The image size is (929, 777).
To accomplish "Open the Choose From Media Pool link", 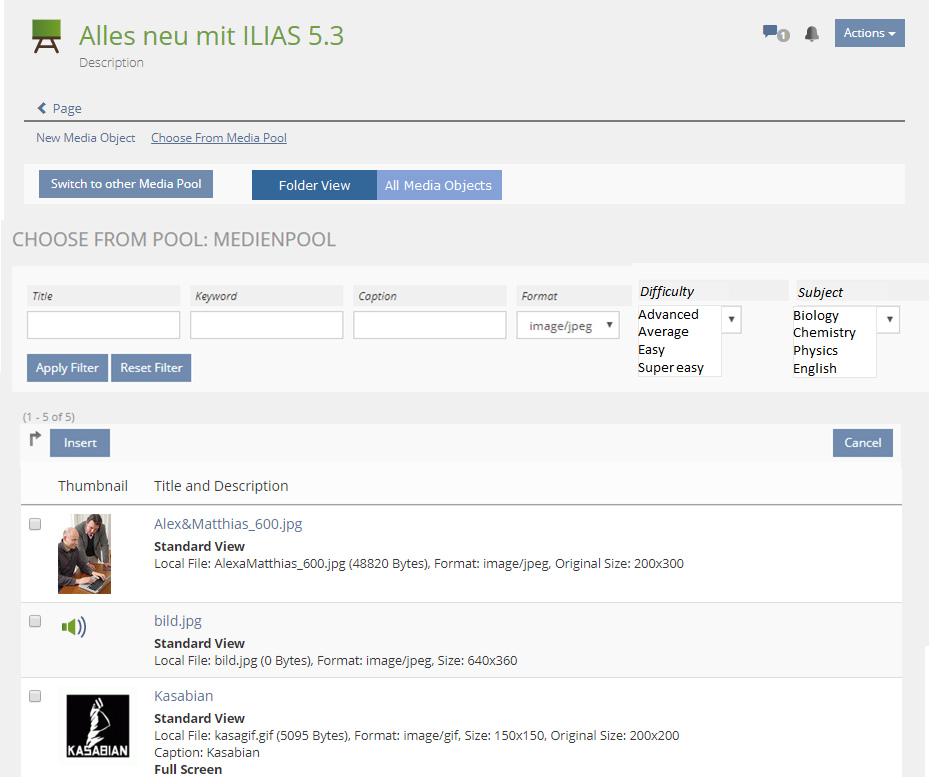I will [x=218, y=138].
